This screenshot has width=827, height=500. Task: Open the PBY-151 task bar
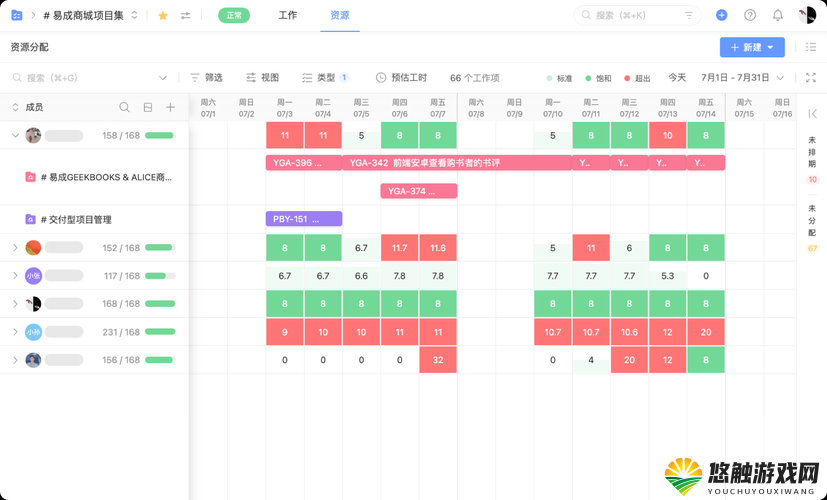(x=304, y=219)
